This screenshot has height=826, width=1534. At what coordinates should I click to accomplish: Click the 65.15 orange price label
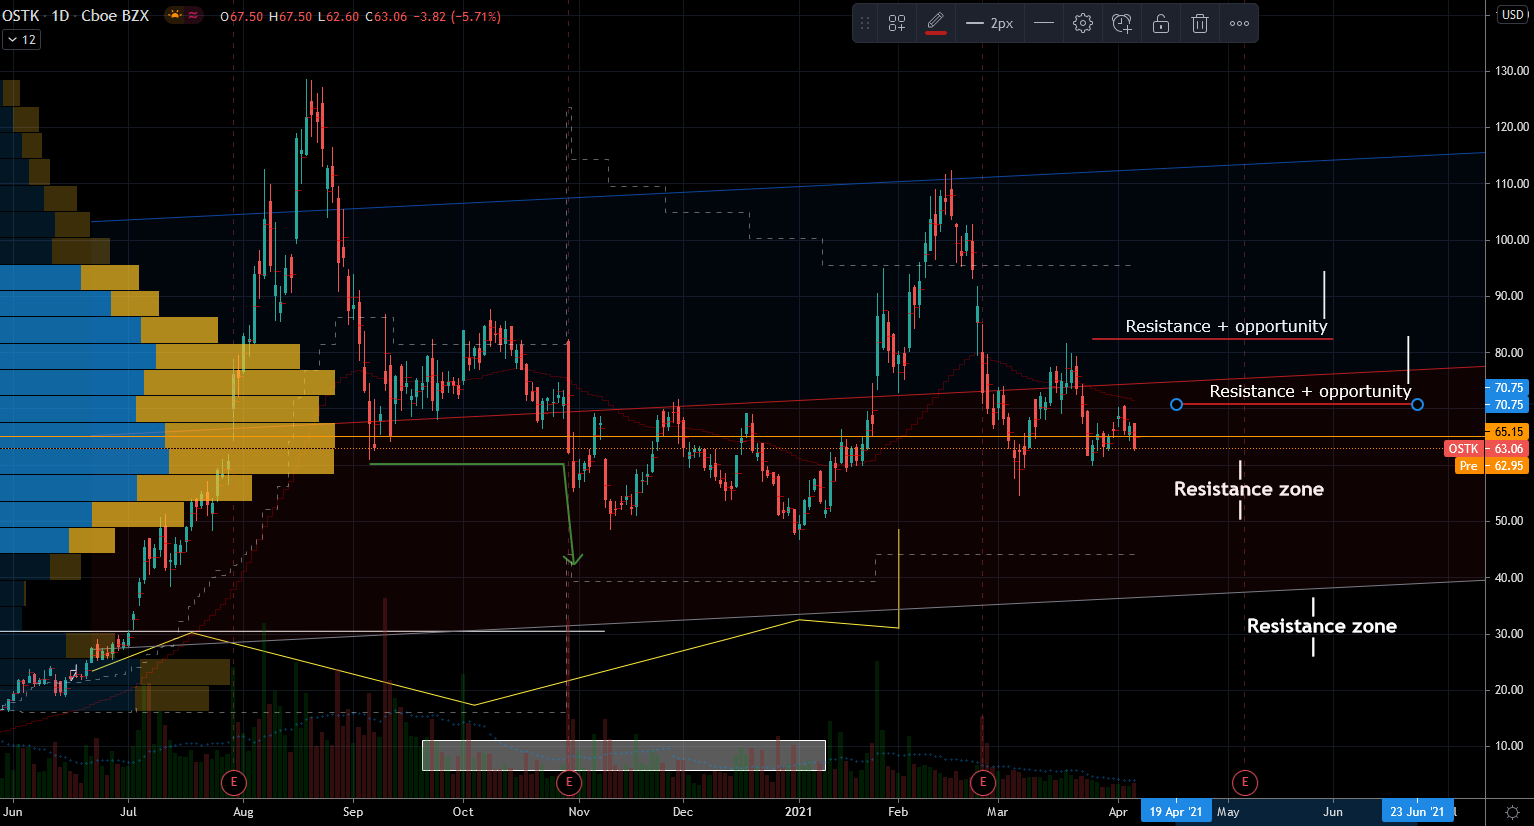click(1506, 432)
